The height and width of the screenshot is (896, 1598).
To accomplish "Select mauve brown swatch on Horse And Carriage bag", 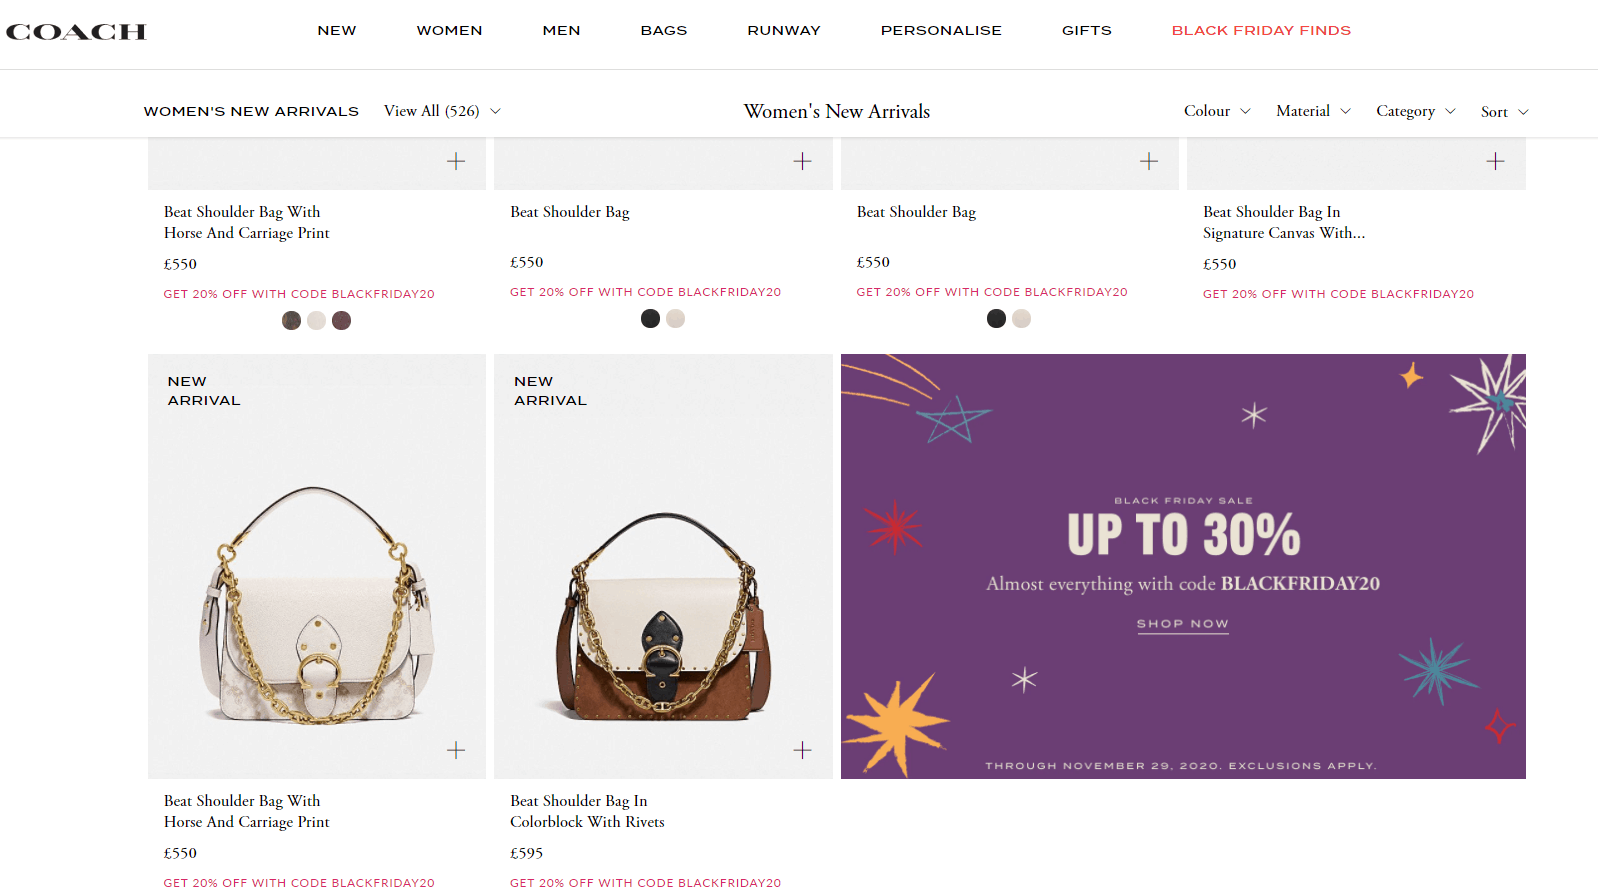I will [341, 321].
